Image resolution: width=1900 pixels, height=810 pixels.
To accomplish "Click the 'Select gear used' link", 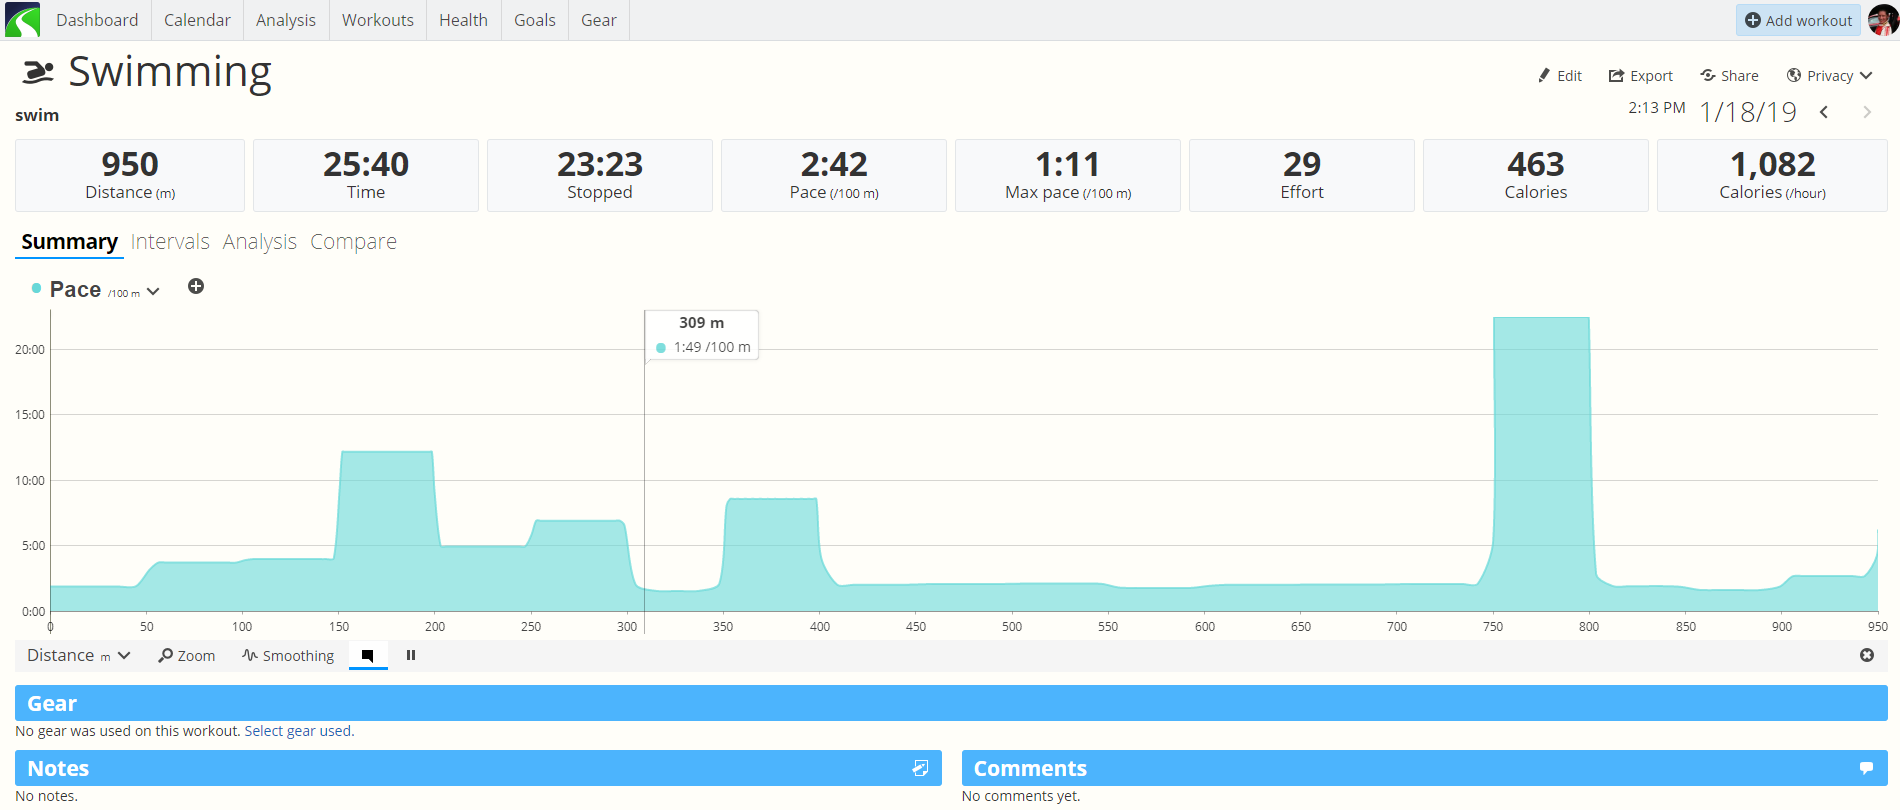I will (298, 731).
